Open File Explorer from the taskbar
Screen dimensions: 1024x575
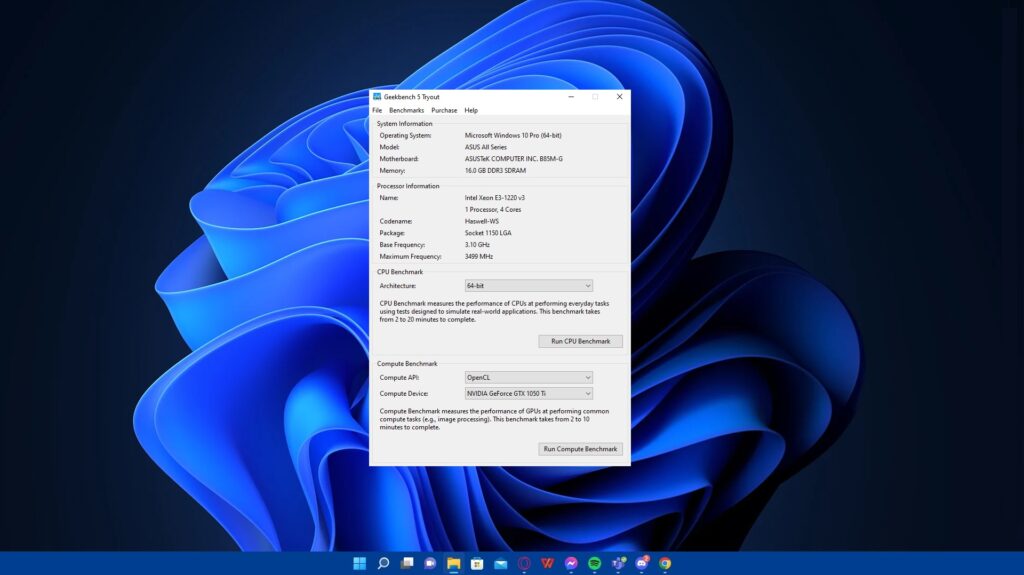pos(454,563)
